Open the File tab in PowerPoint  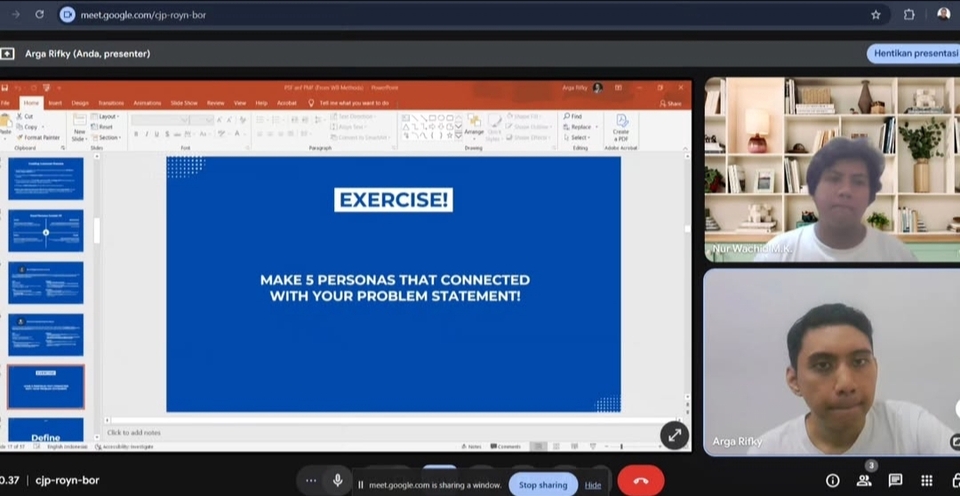click(x=5, y=103)
